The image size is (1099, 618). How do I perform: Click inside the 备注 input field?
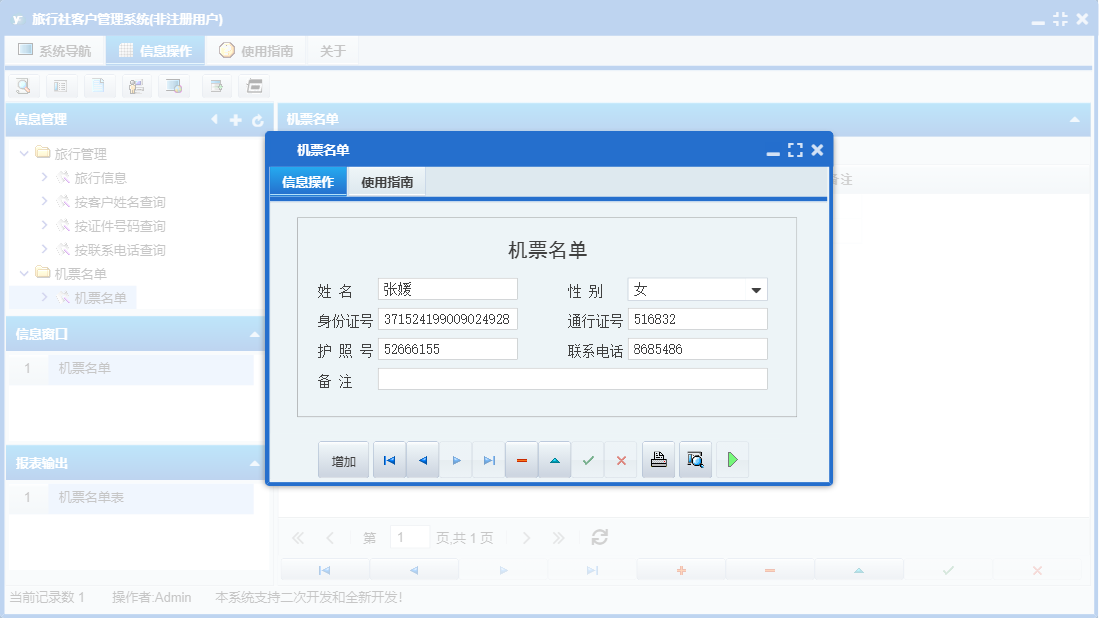572,378
